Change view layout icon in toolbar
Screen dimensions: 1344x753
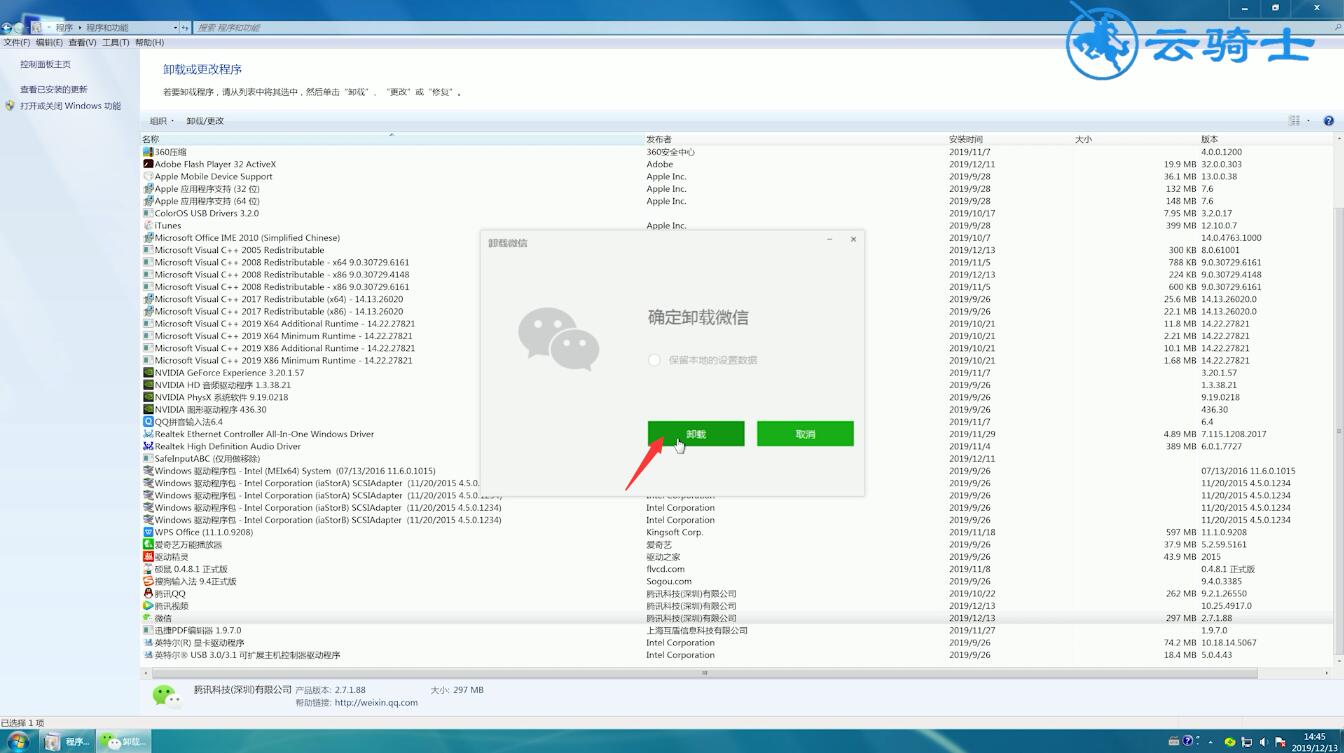[x=1294, y=121]
